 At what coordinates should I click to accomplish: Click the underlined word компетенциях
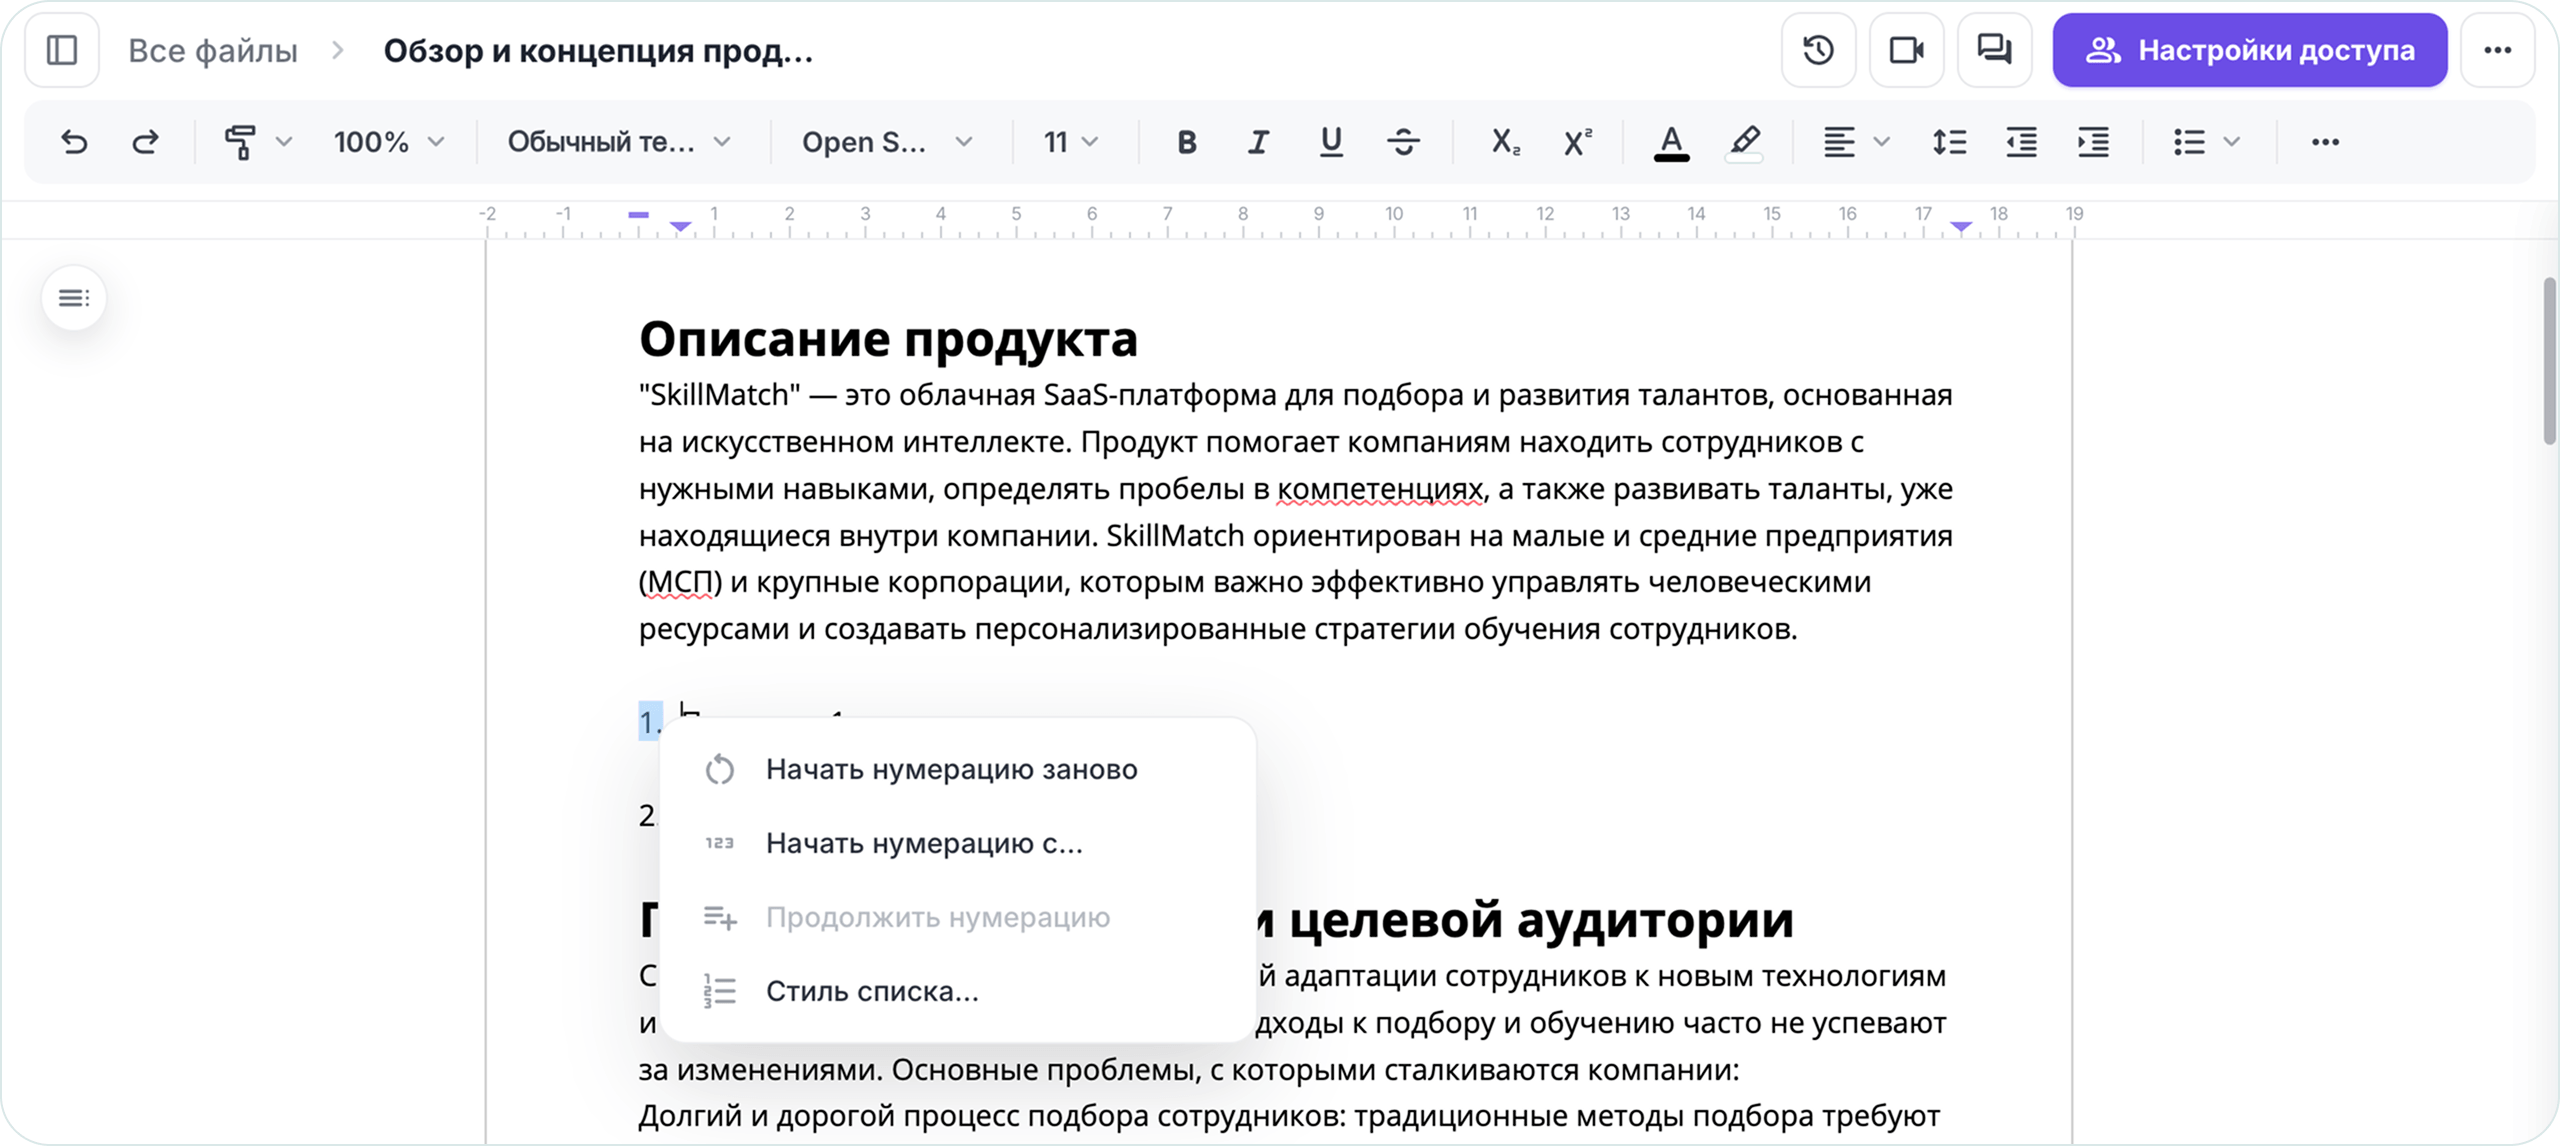[x=1381, y=489]
